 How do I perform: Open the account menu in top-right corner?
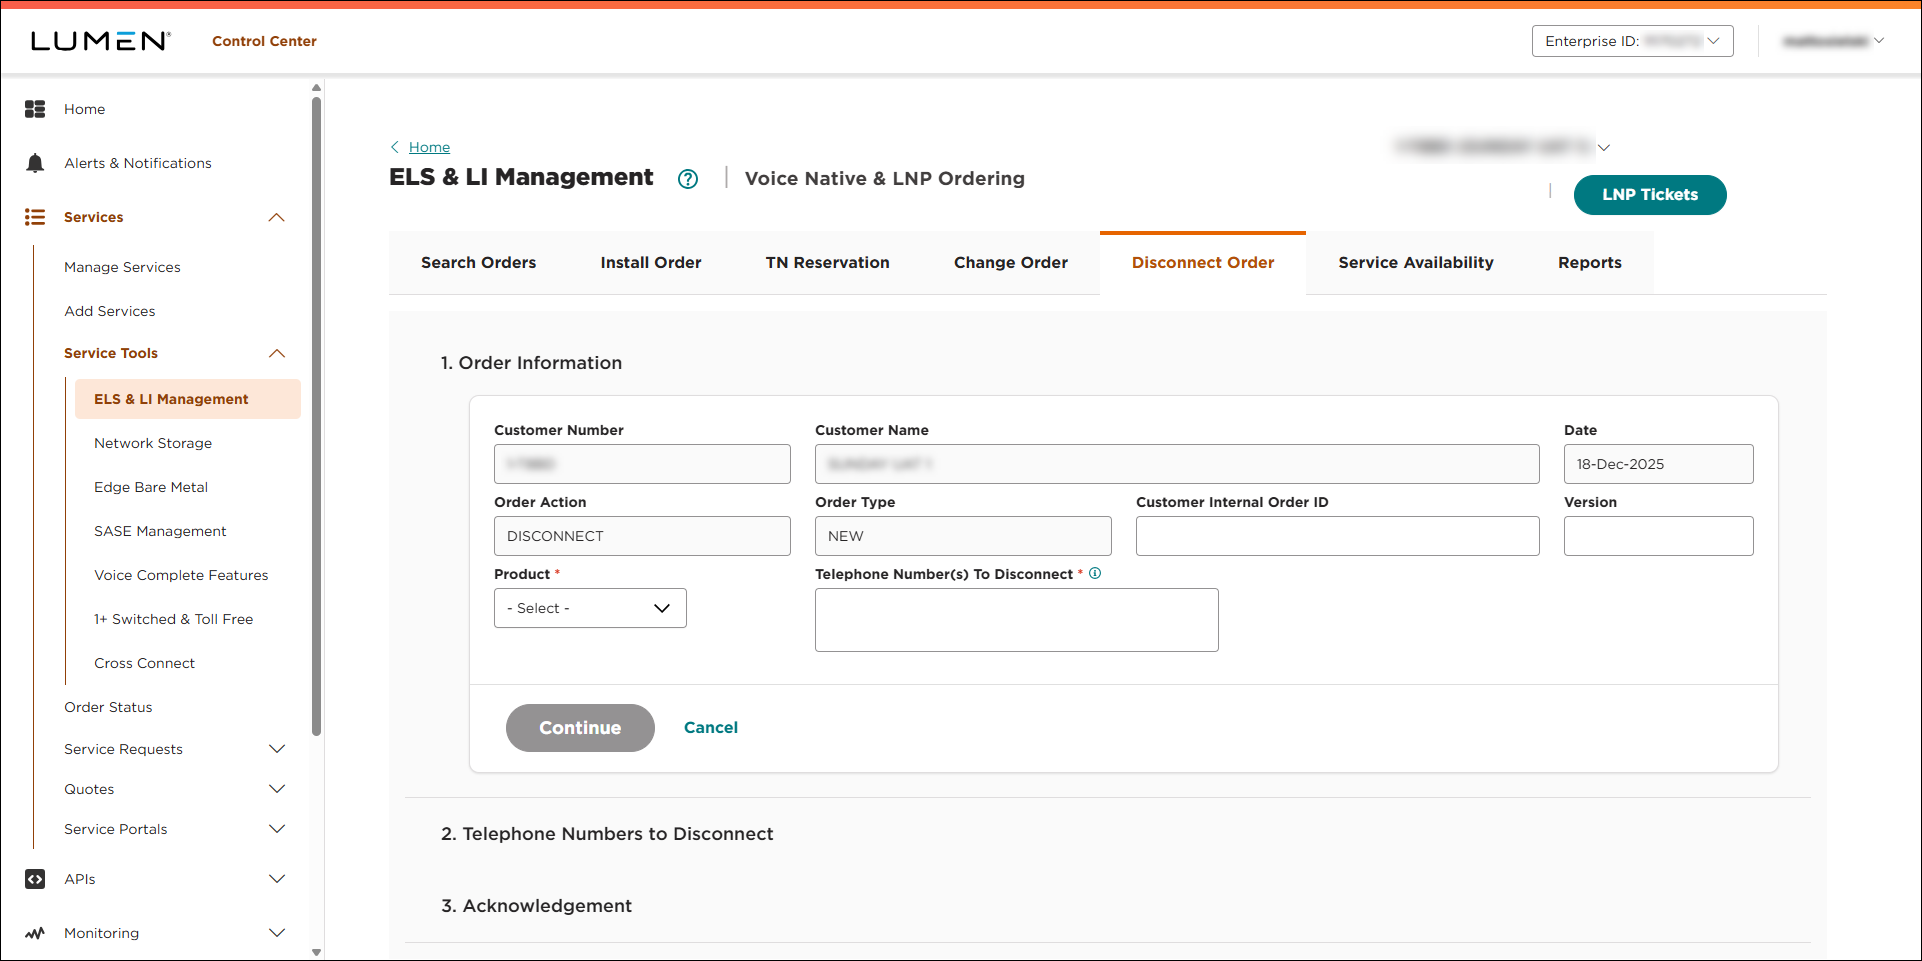(1833, 40)
